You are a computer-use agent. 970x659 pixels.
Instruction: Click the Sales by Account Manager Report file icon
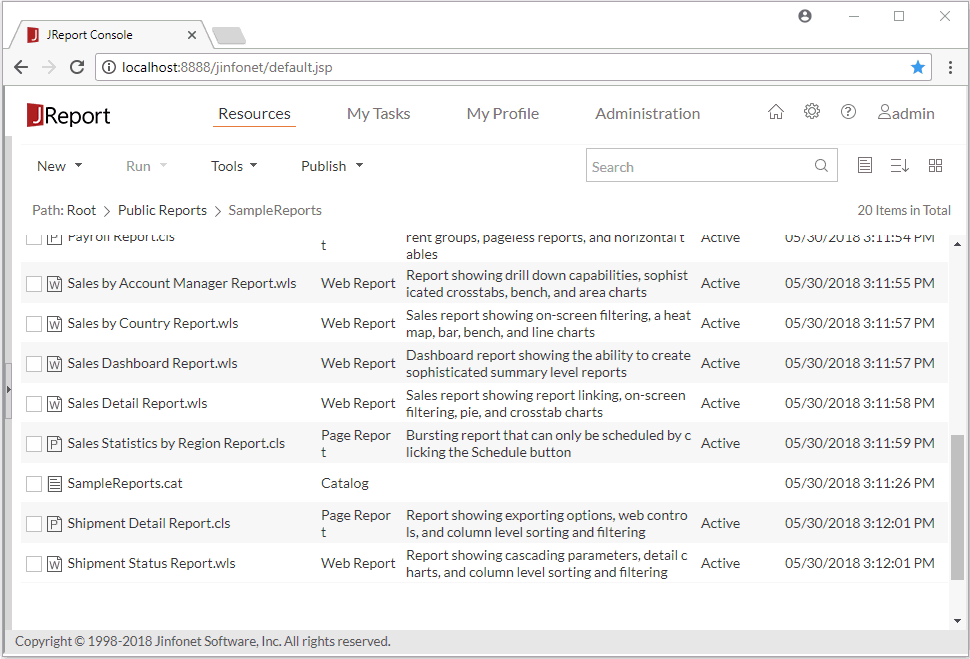click(x=54, y=284)
